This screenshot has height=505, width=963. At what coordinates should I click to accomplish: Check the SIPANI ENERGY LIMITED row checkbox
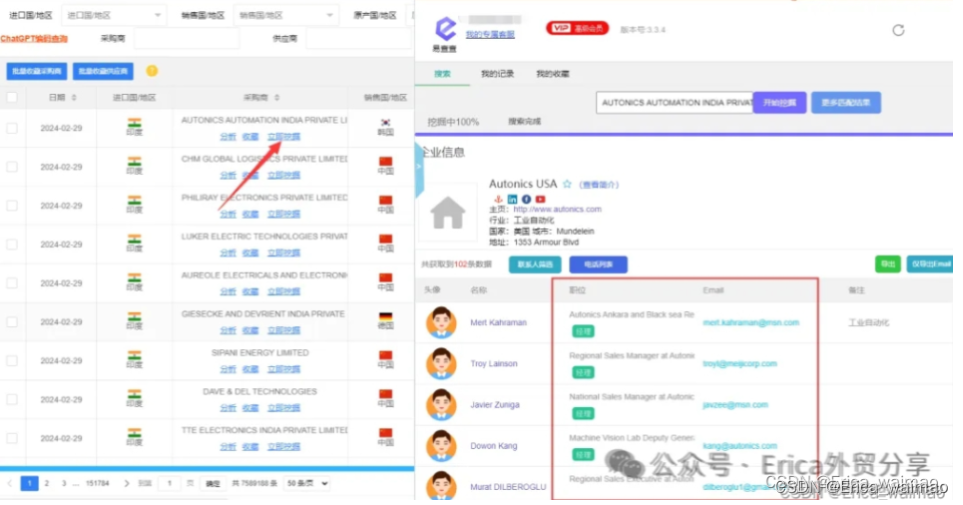point(12,360)
